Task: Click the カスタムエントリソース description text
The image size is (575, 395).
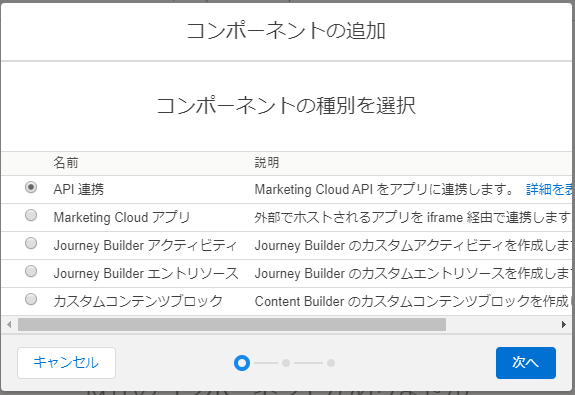Action: click(414, 274)
